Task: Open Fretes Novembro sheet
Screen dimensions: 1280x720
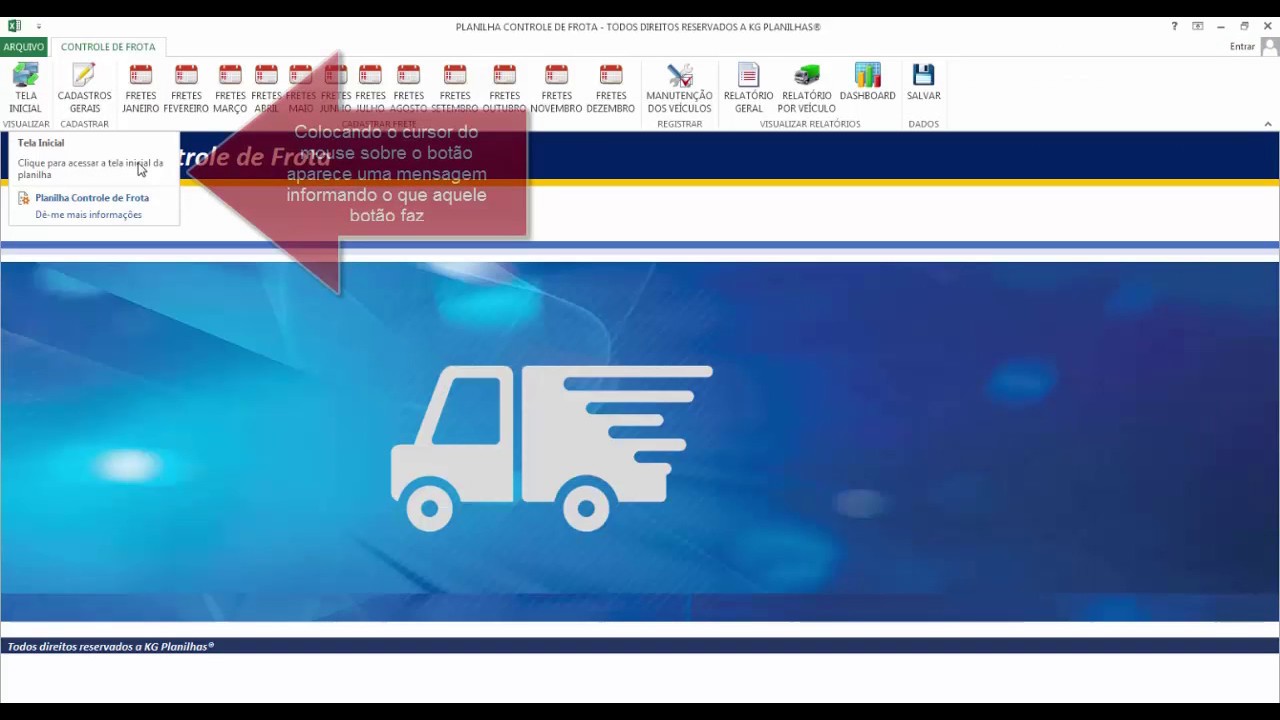Action: [556, 88]
